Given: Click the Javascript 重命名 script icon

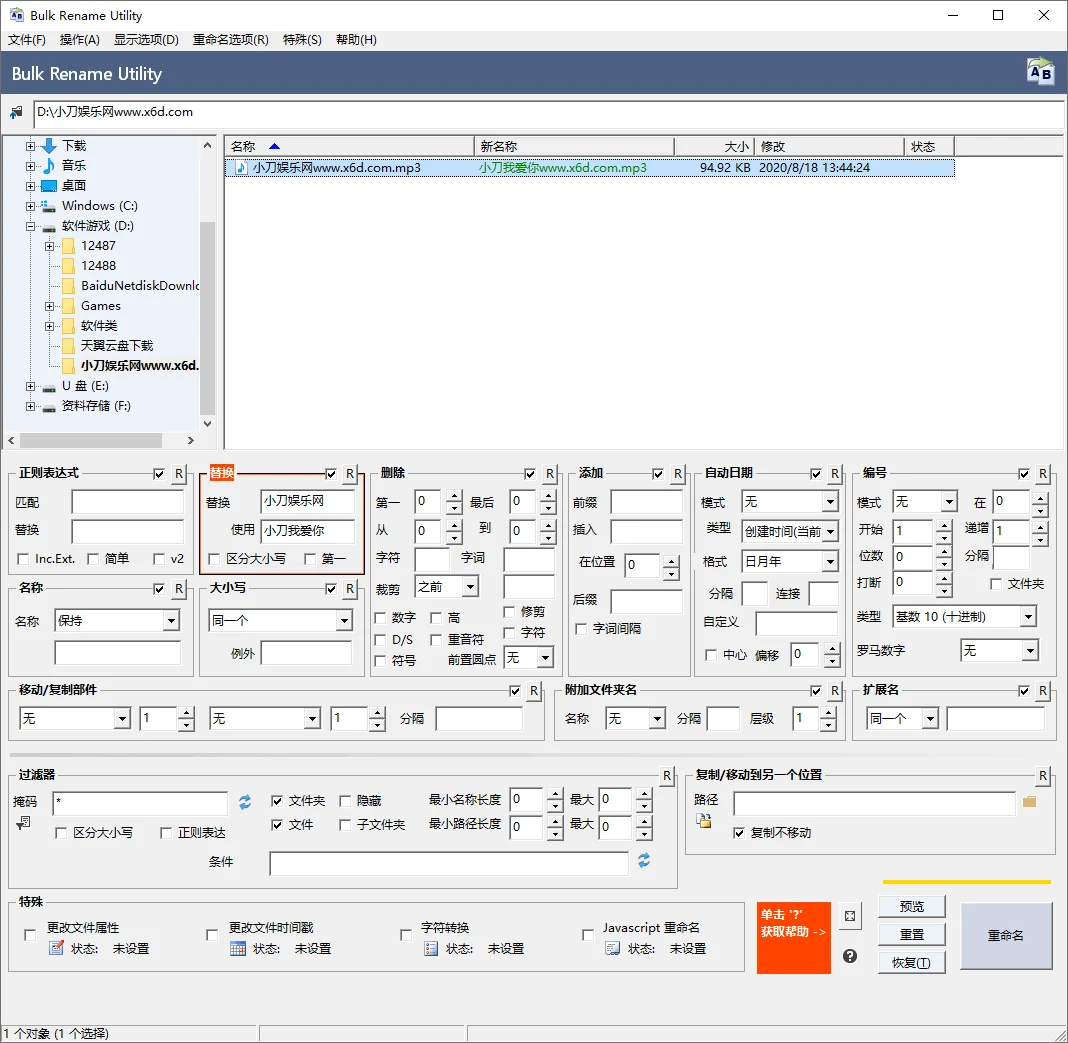Looking at the screenshot, I should pos(614,948).
